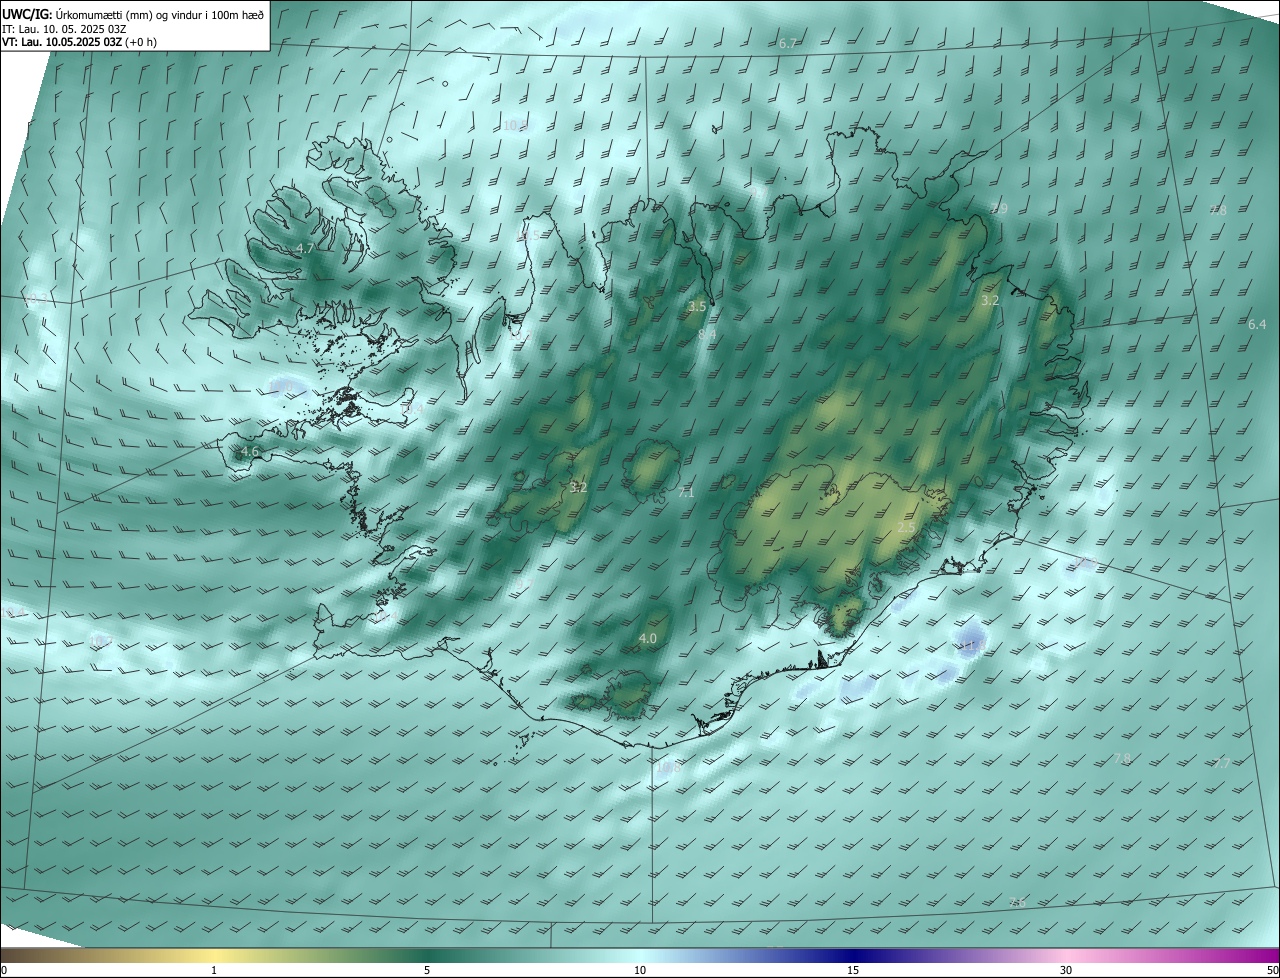Click the 4.6 value on the Snæfellsnes peninsula

click(250, 452)
